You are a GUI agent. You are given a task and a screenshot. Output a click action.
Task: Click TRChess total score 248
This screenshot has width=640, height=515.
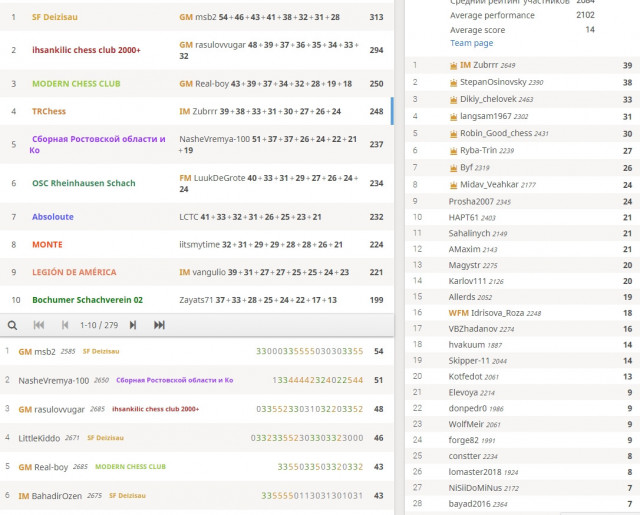[x=376, y=111]
